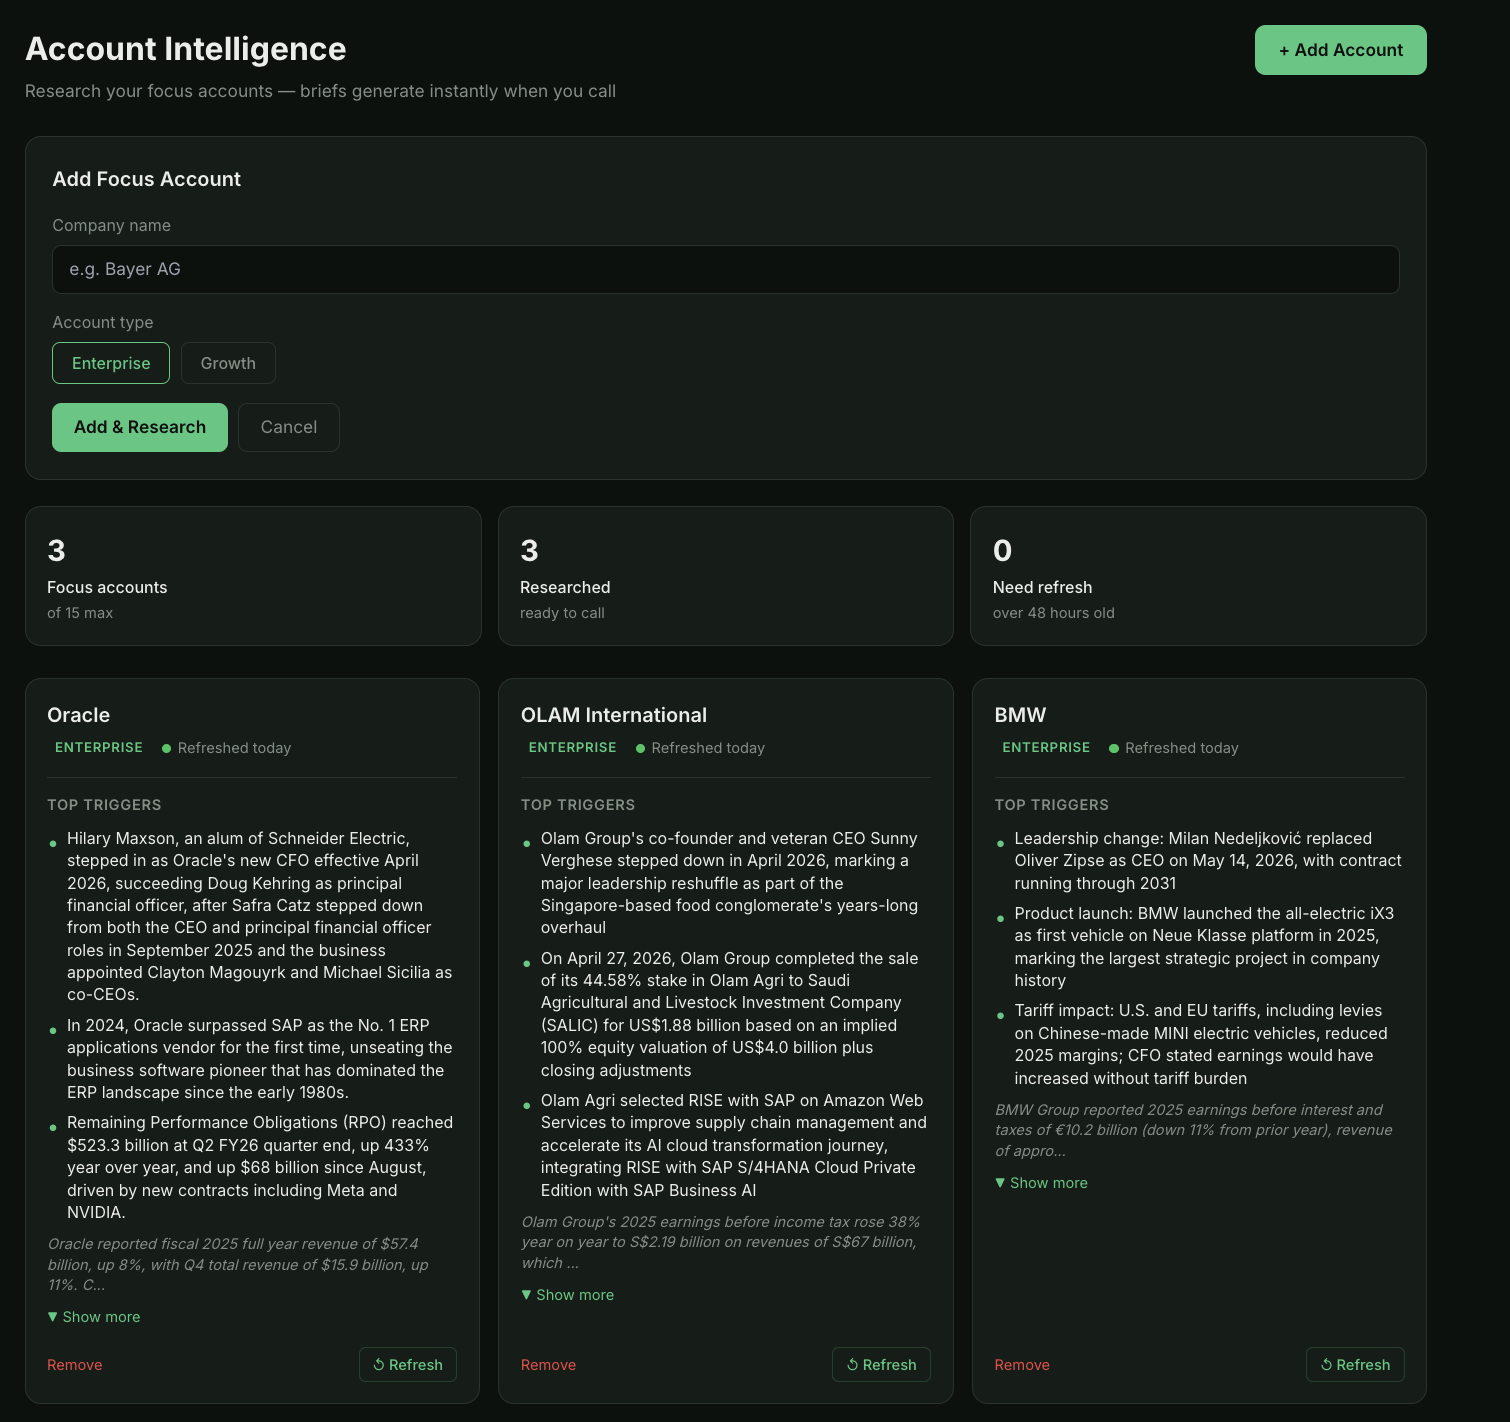1510x1422 pixels.
Task: Remove the Oracle account
Action: click(75, 1365)
